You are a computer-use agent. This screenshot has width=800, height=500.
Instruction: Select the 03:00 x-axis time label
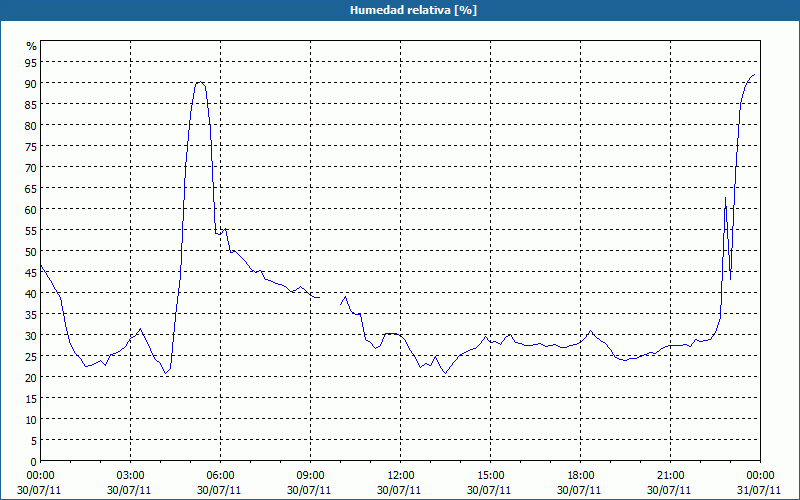(x=131, y=476)
